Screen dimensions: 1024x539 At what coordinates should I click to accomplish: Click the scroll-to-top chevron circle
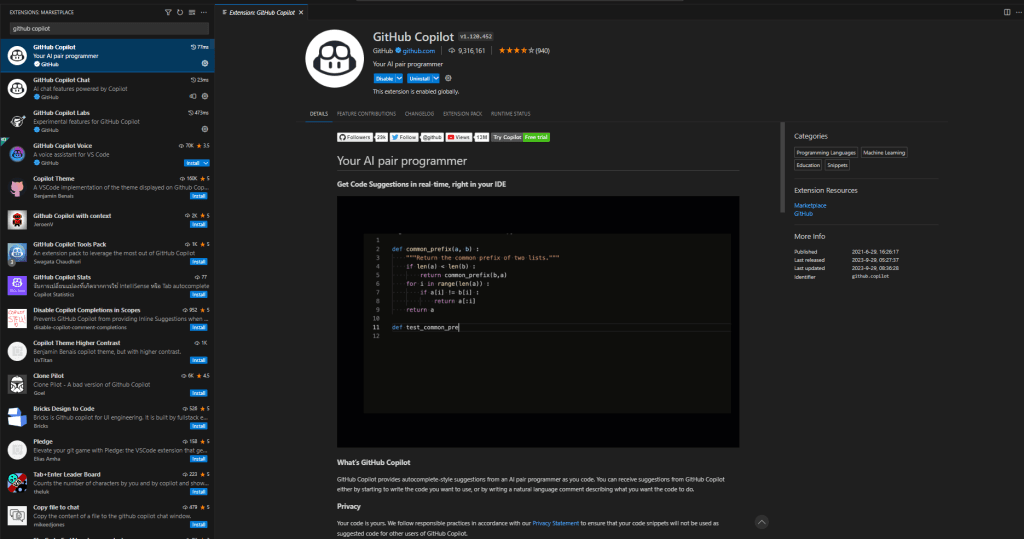(x=761, y=522)
